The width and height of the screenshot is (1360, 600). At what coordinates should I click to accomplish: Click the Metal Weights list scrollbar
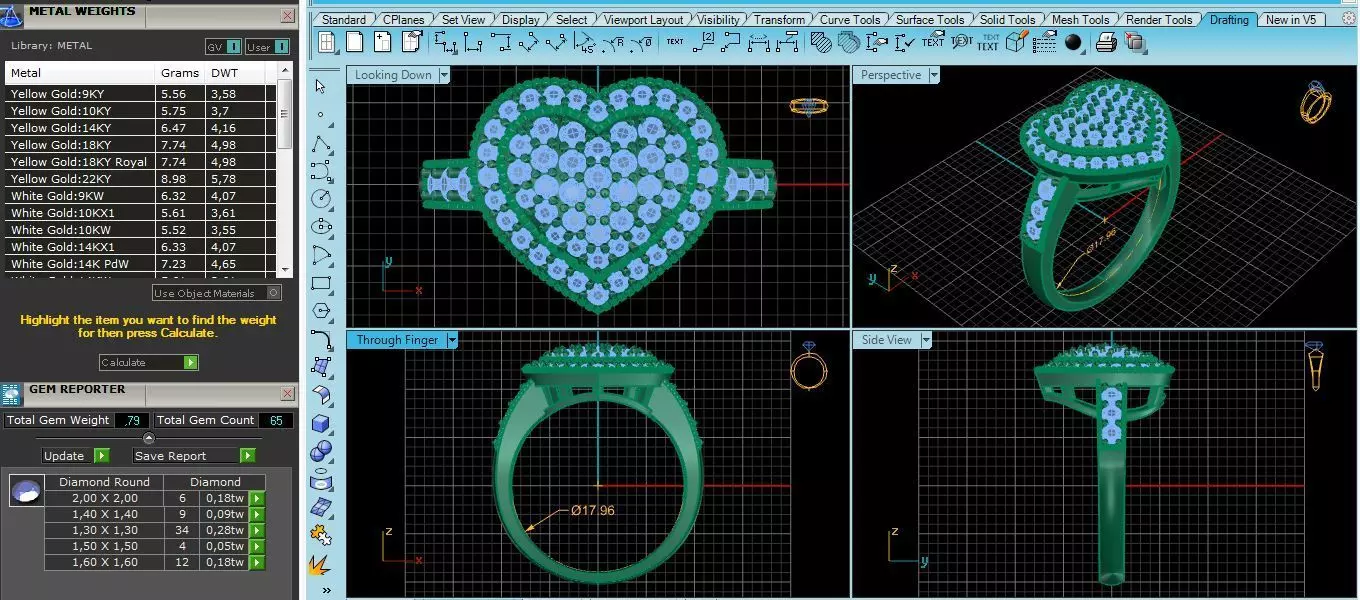click(x=285, y=172)
